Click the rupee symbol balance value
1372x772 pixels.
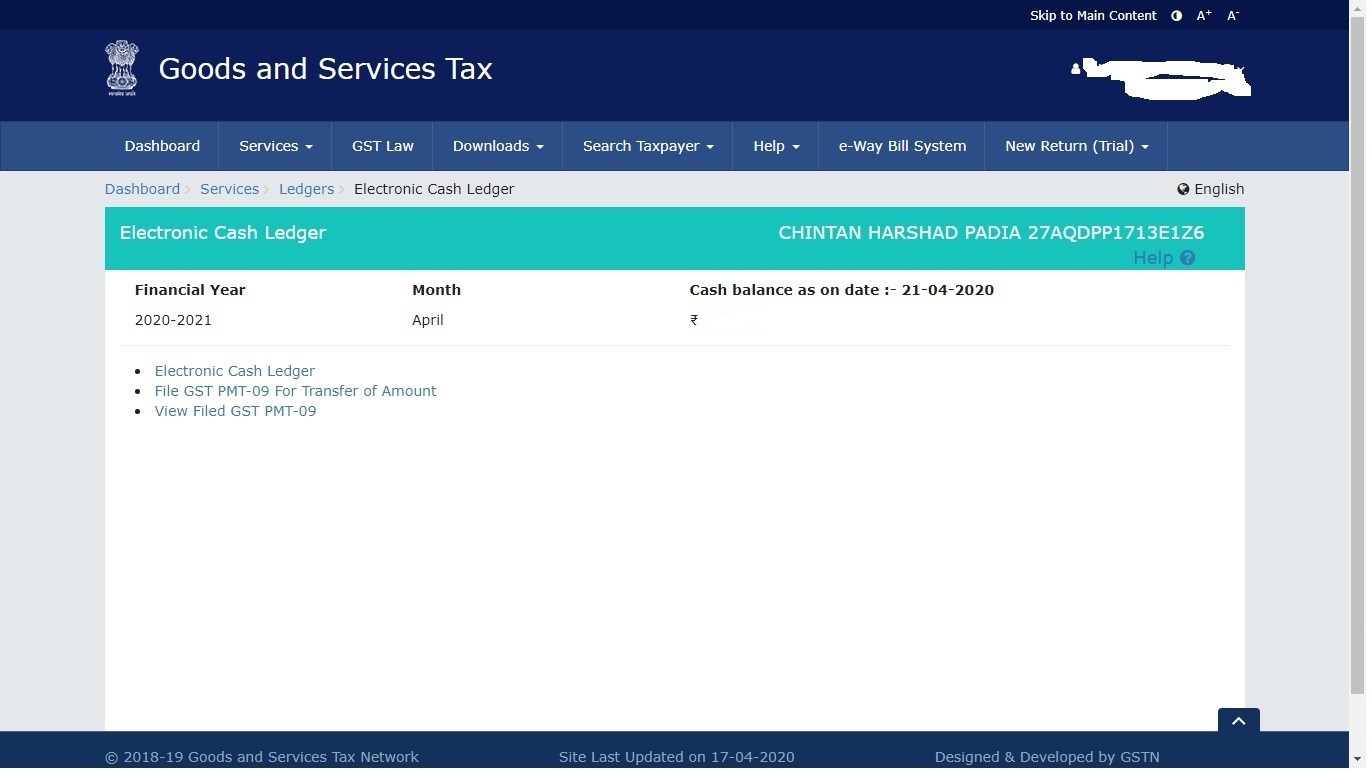pyautogui.click(x=694, y=320)
